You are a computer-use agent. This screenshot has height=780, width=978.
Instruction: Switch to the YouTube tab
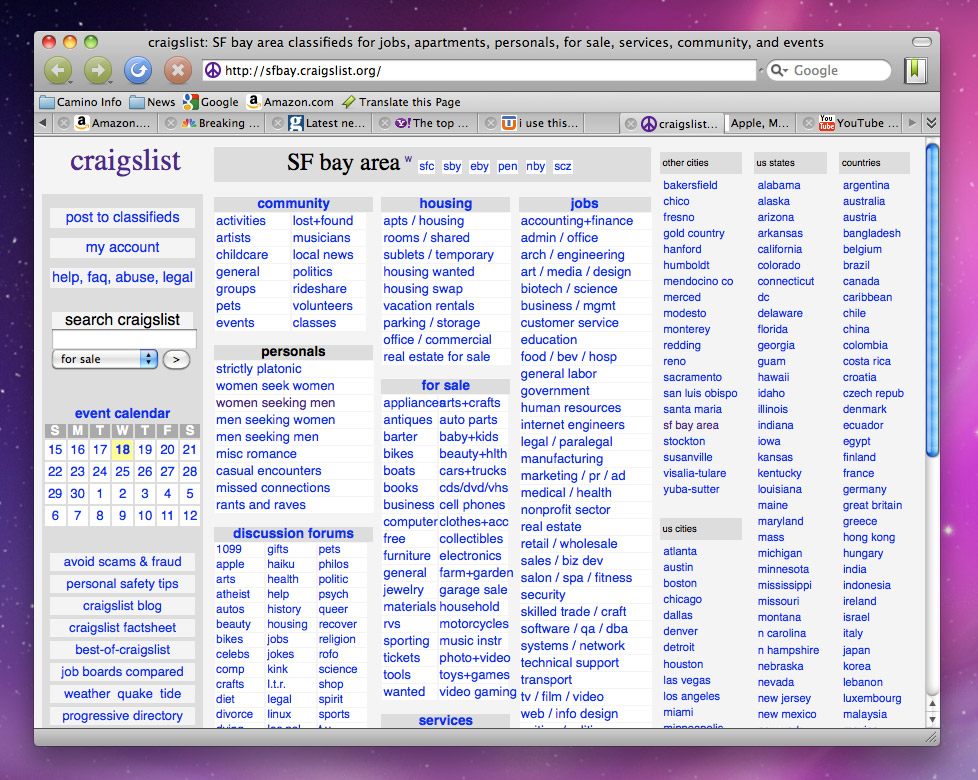[x=859, y=123]
